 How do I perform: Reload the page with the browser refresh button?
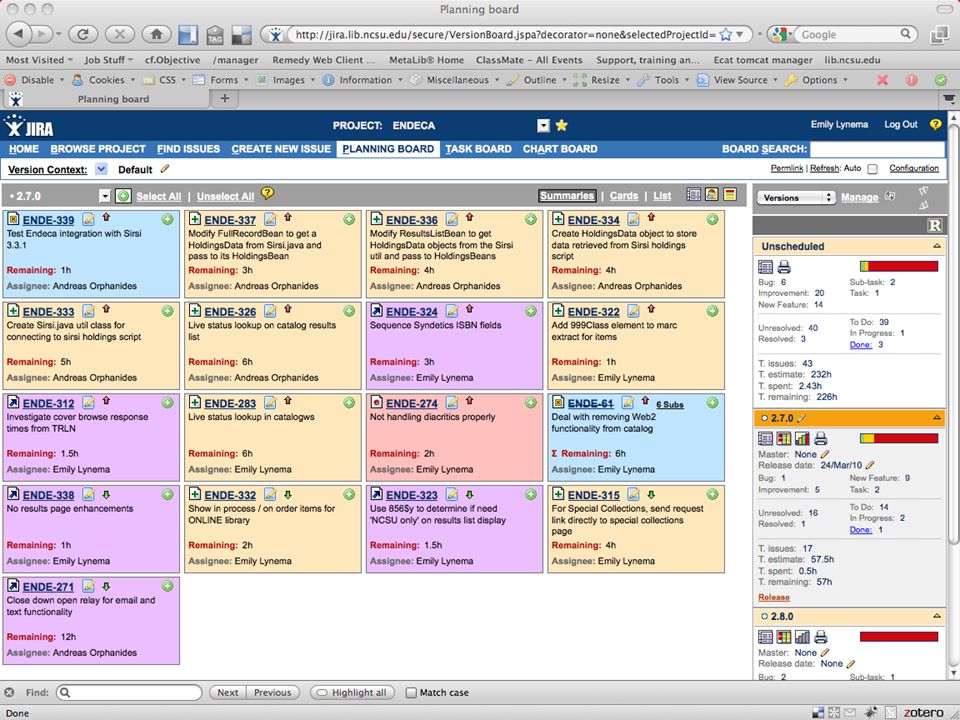point(83,34)
